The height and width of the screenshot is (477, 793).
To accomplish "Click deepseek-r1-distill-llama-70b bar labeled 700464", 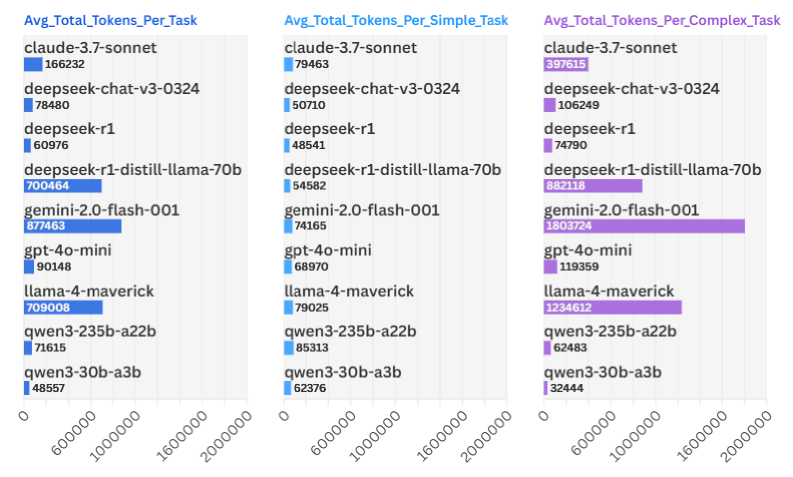I will tap(62, 186).
